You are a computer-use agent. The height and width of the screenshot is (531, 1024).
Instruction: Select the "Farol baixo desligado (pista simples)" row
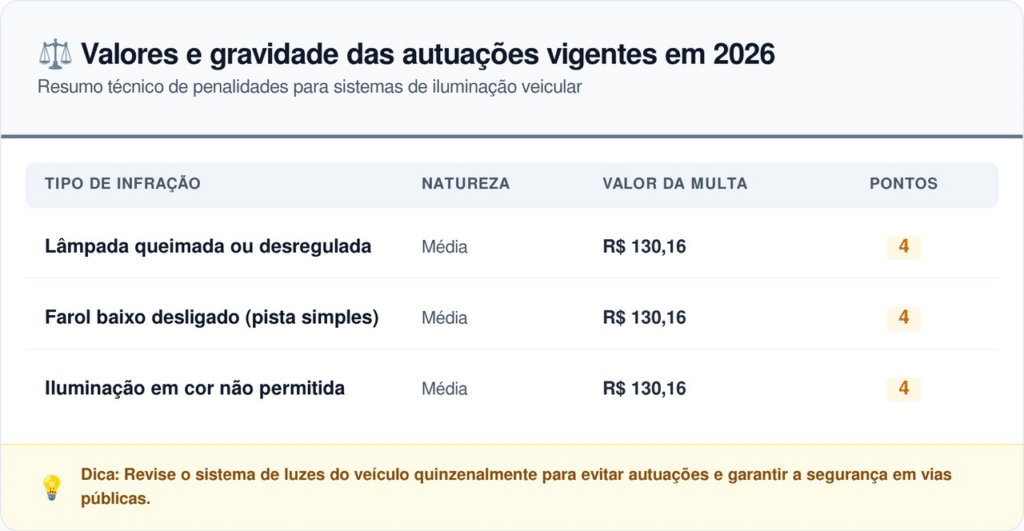coord(212,318)
